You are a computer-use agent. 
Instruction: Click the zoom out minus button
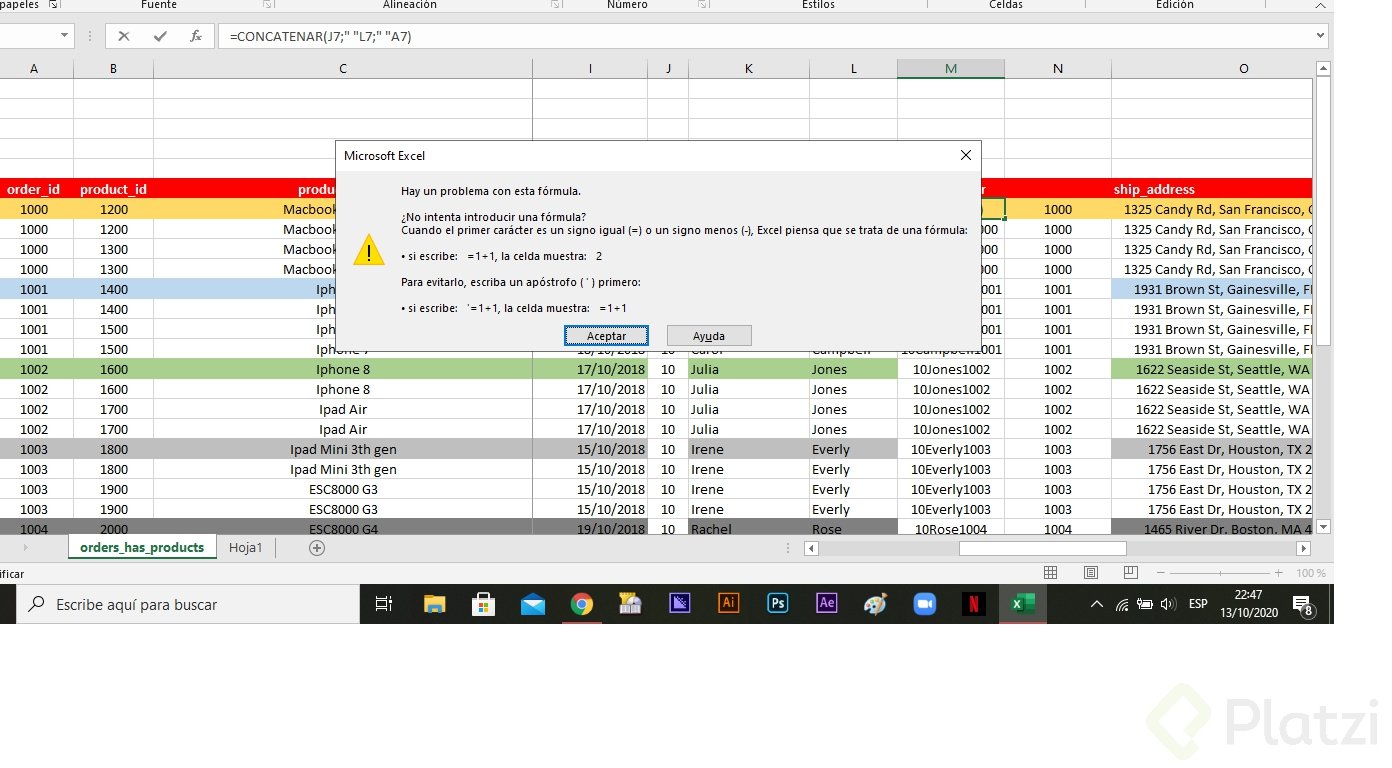[x=1161, y=573]
